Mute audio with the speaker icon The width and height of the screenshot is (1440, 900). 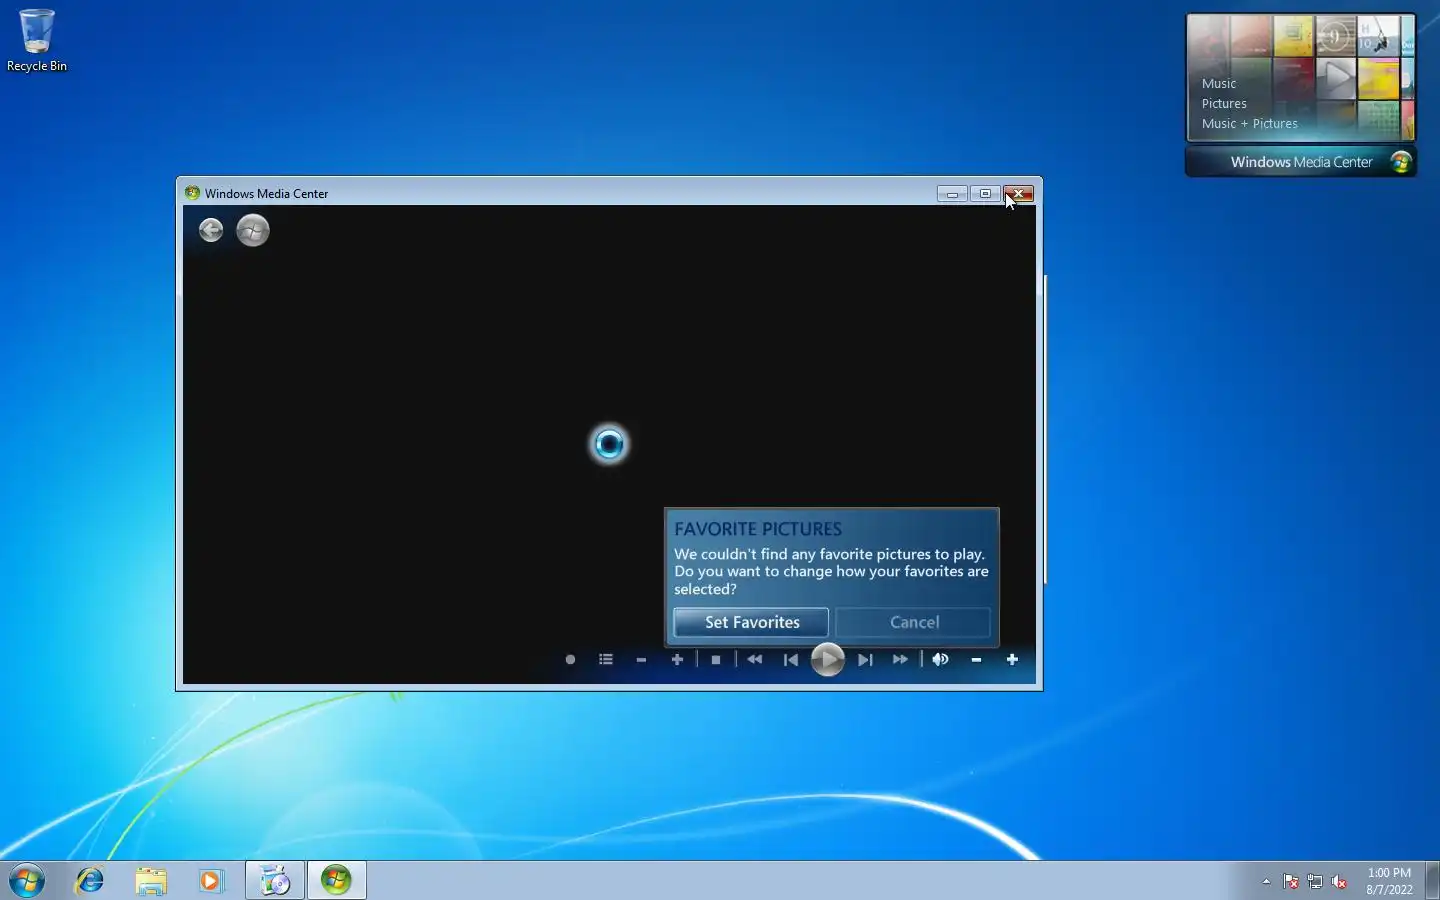[x=940, y=660]
